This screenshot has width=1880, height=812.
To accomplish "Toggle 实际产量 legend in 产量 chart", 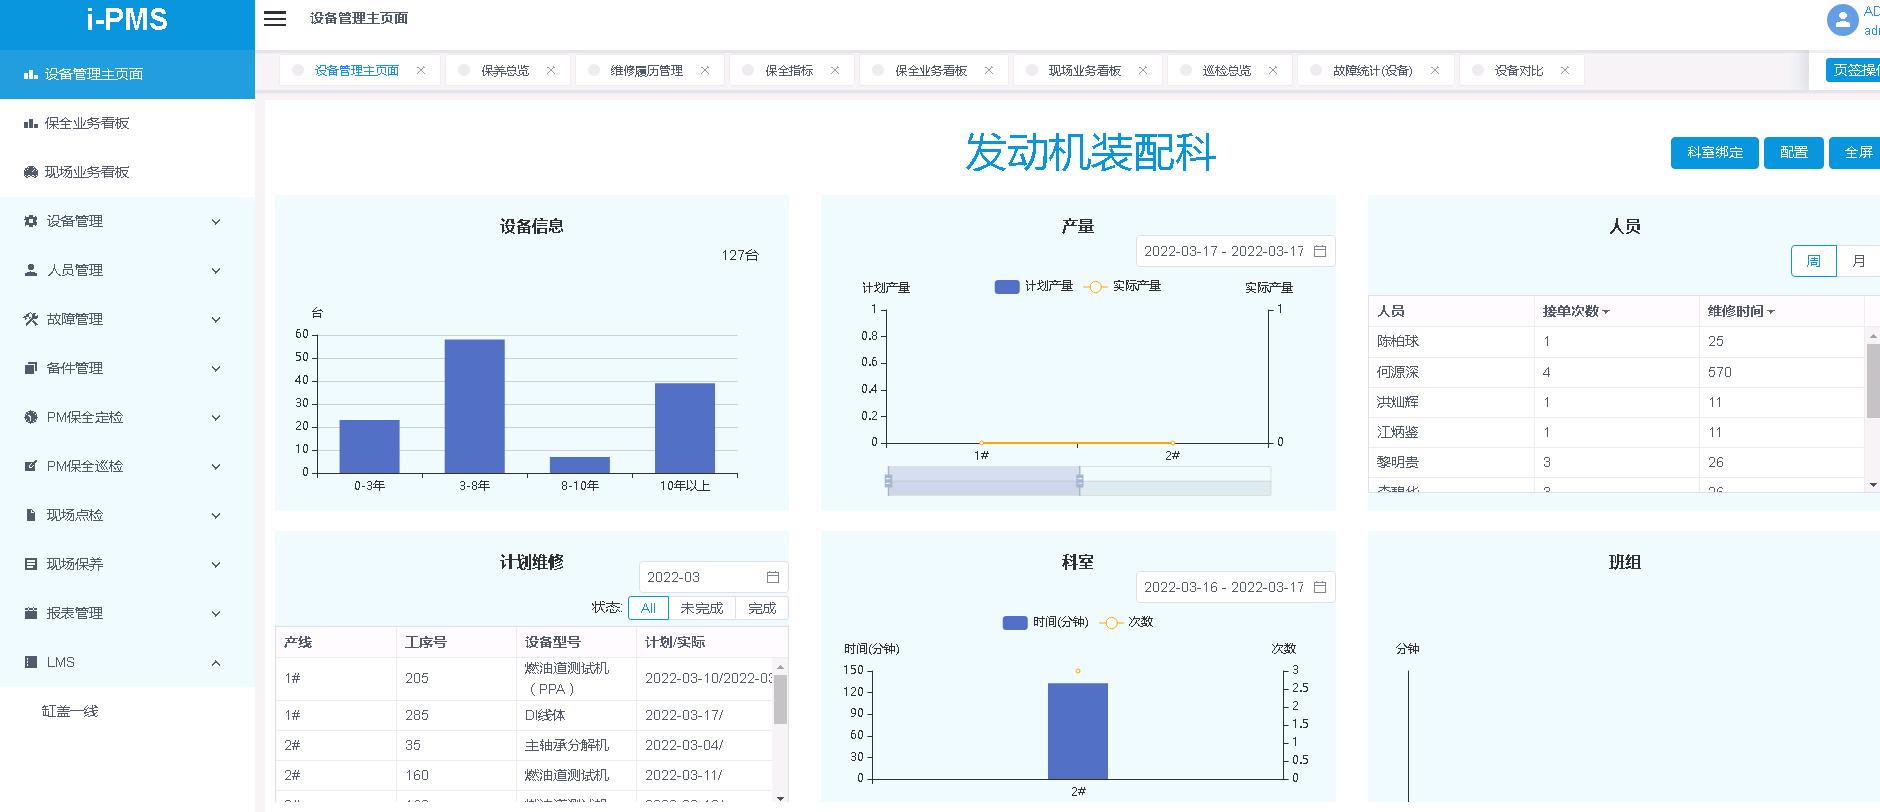I will coord(1123,287).
